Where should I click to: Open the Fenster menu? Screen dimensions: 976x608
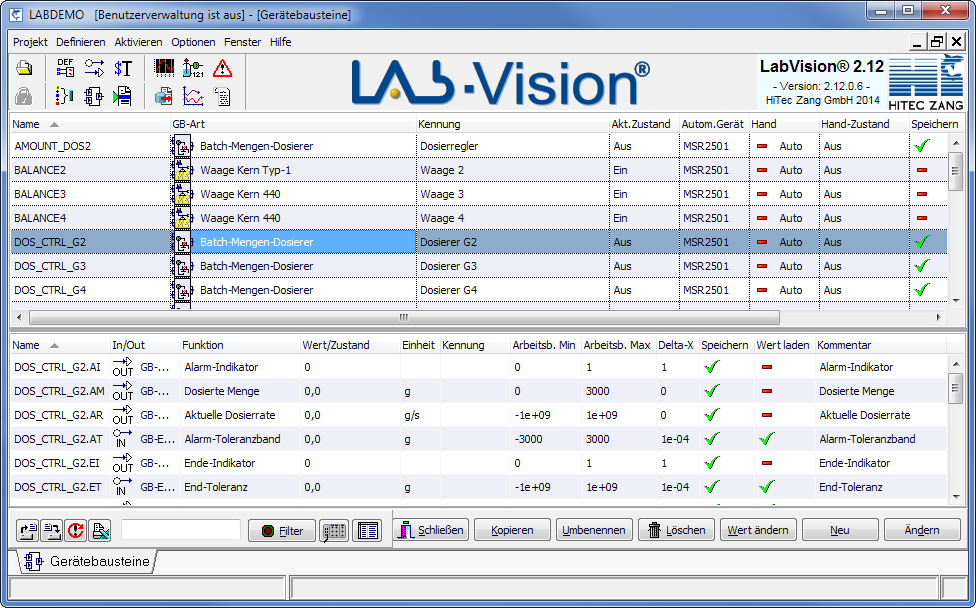click(242, 42)
